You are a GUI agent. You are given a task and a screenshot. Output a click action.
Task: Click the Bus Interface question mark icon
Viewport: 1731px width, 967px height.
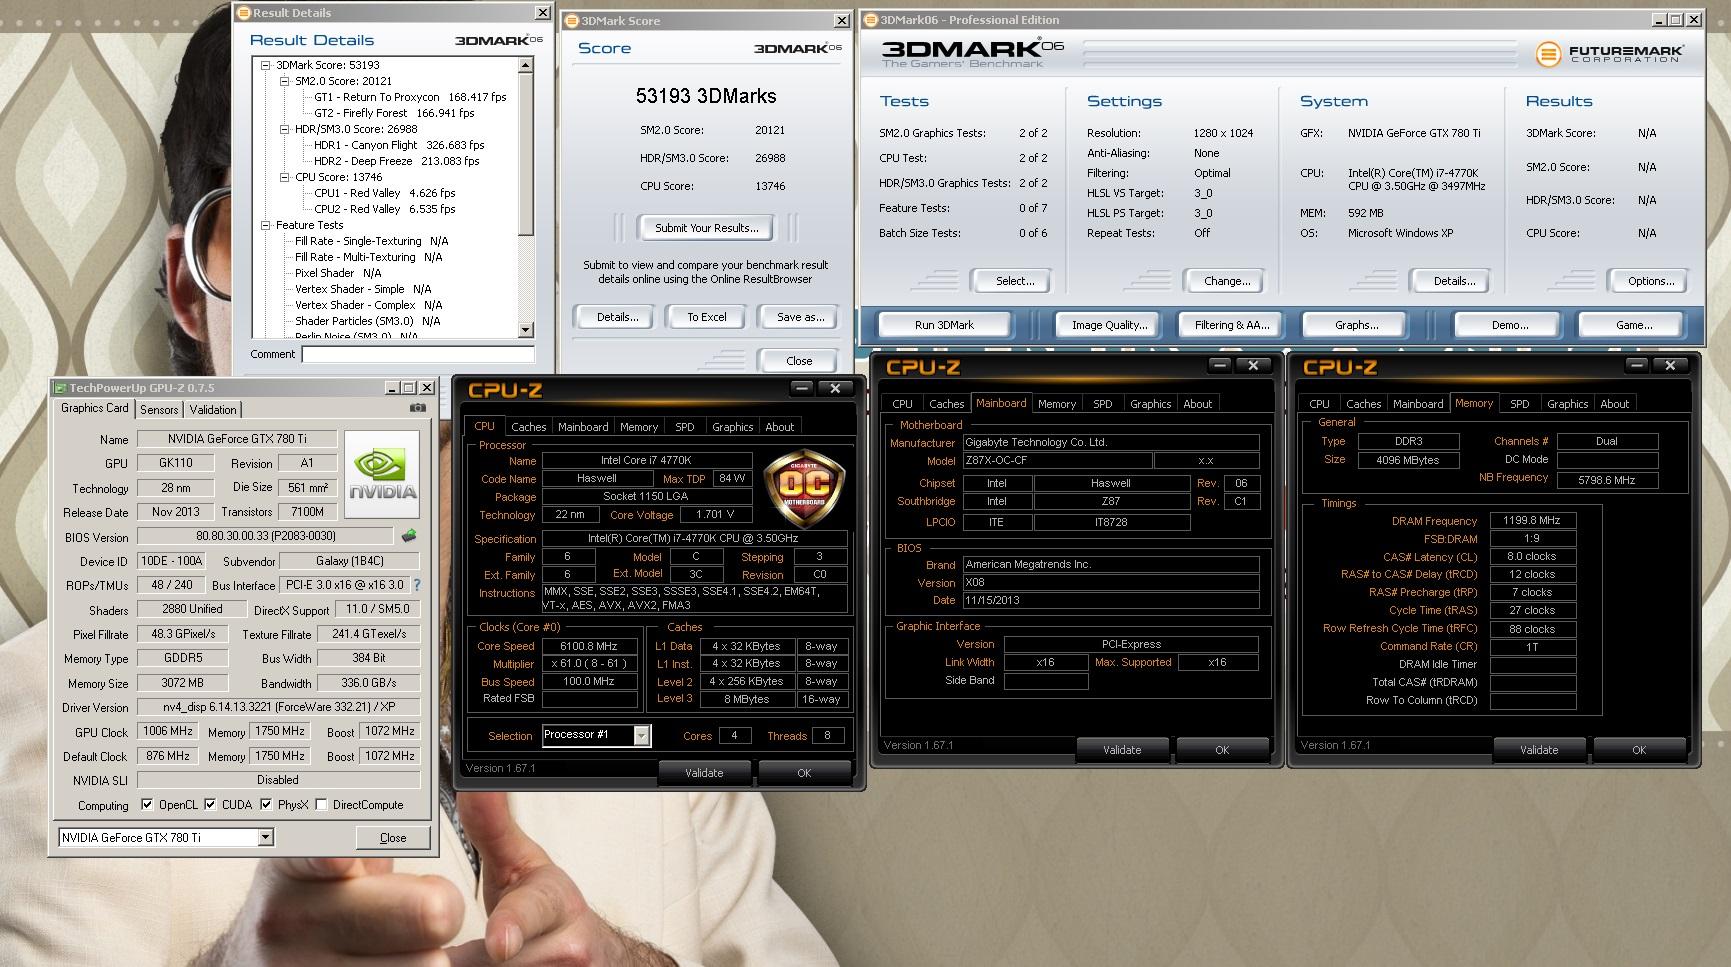[417, 585]
